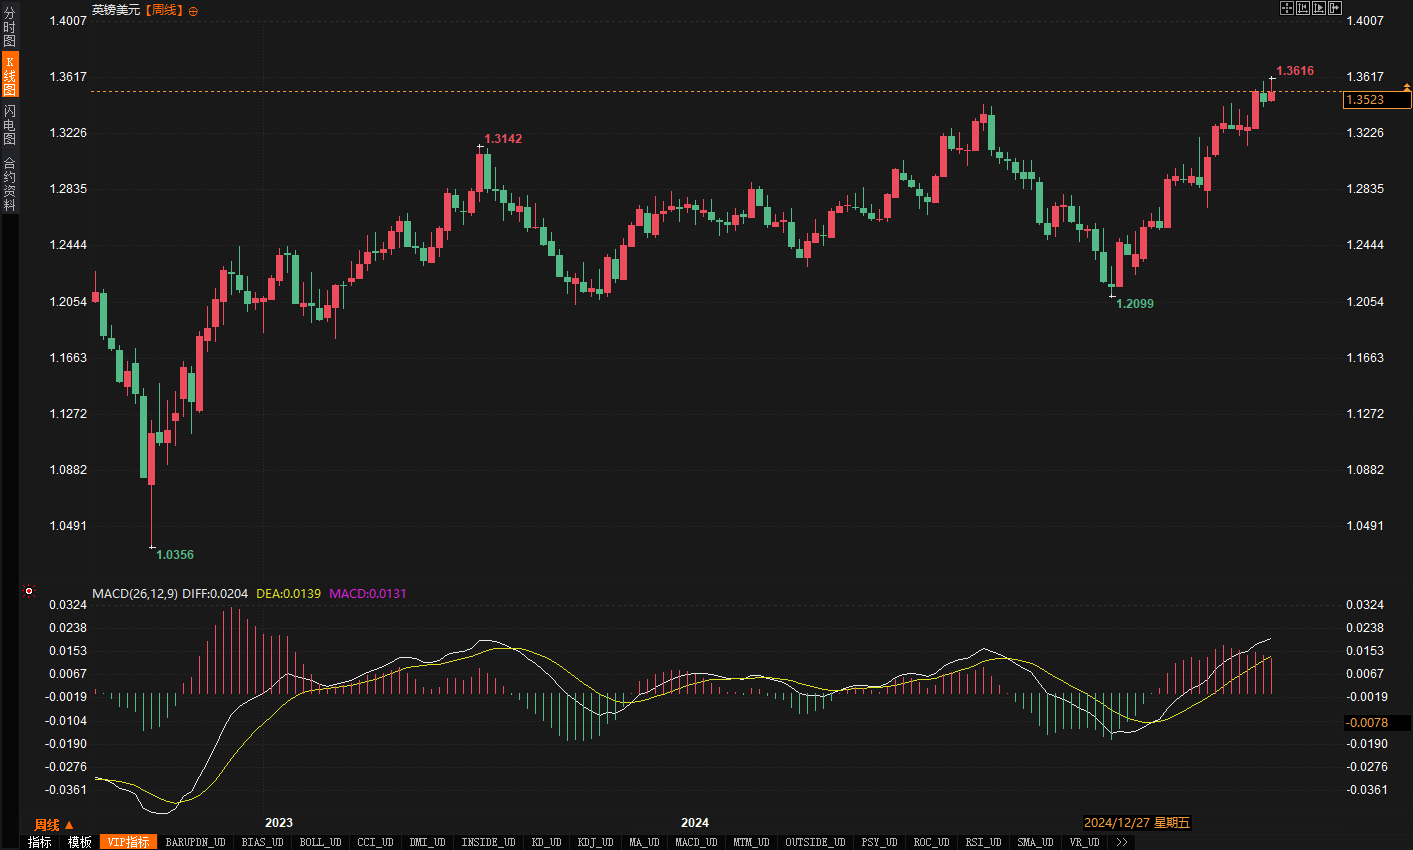The width and height of the screenshot is (1413, 850).
Task: Click the magenta MACD:0.0131 value
Action: [368, 594]
